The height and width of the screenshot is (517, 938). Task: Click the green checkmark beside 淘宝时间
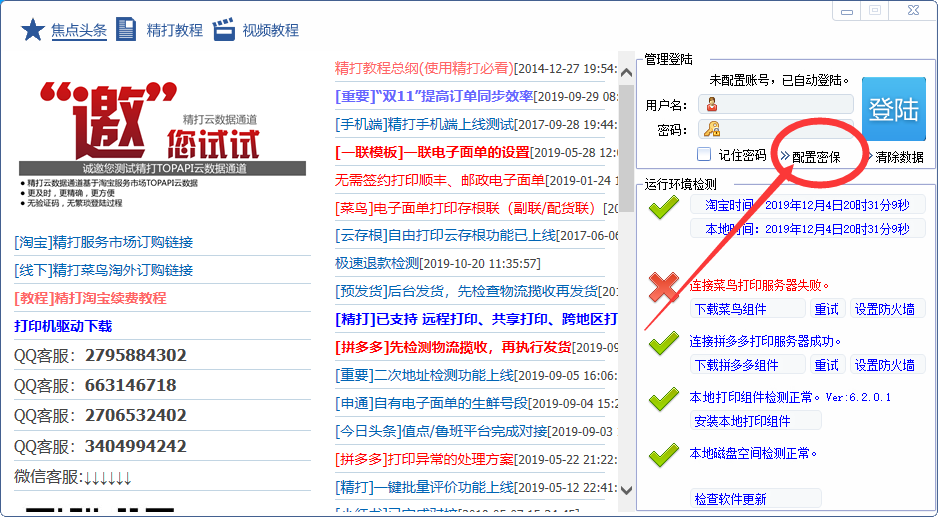coord(663,207)
